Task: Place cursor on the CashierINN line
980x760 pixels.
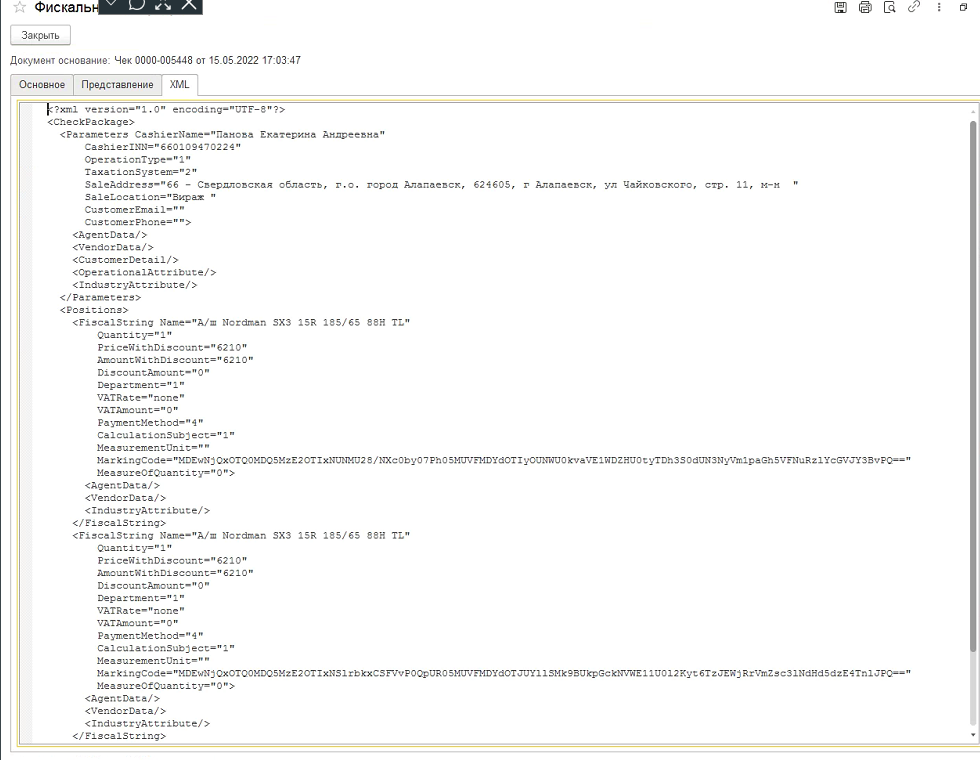Action: pos(162,147)
